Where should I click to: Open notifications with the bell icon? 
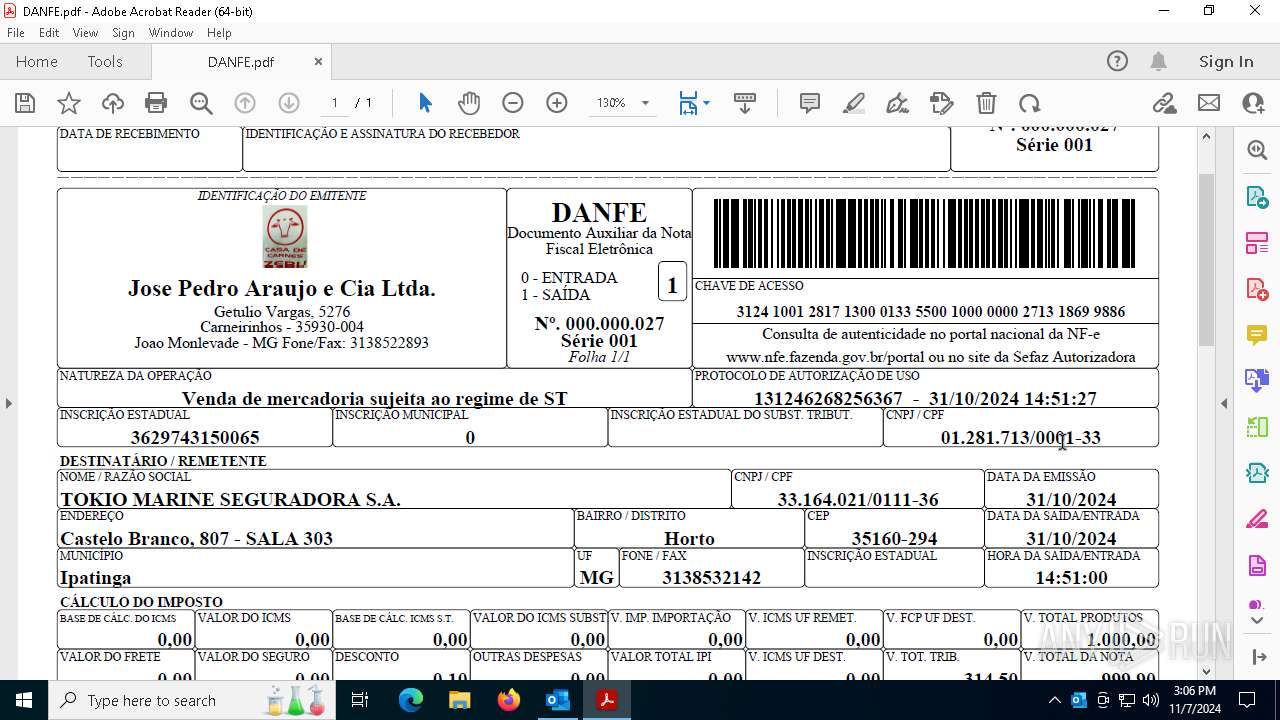point(1158,61)
